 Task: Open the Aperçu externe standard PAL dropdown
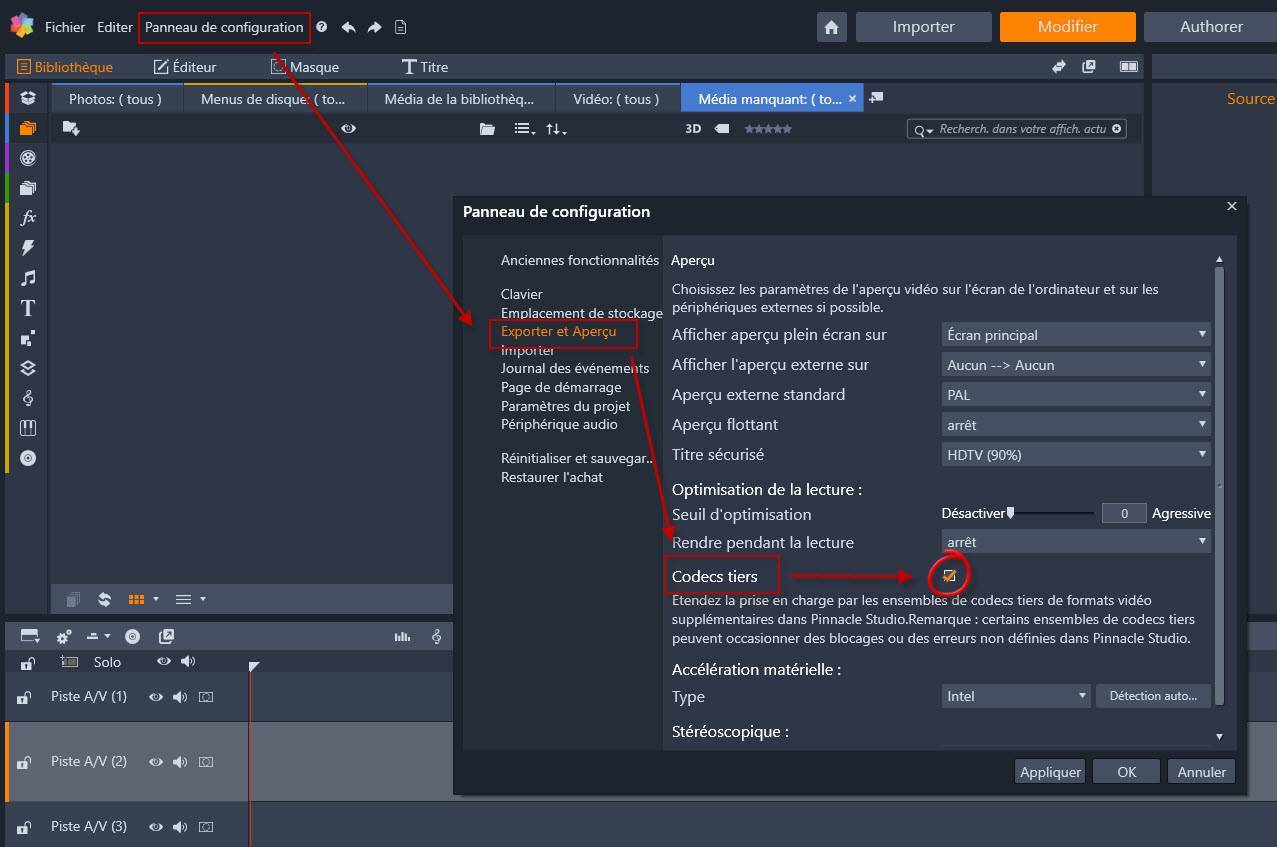[1076, 395]
